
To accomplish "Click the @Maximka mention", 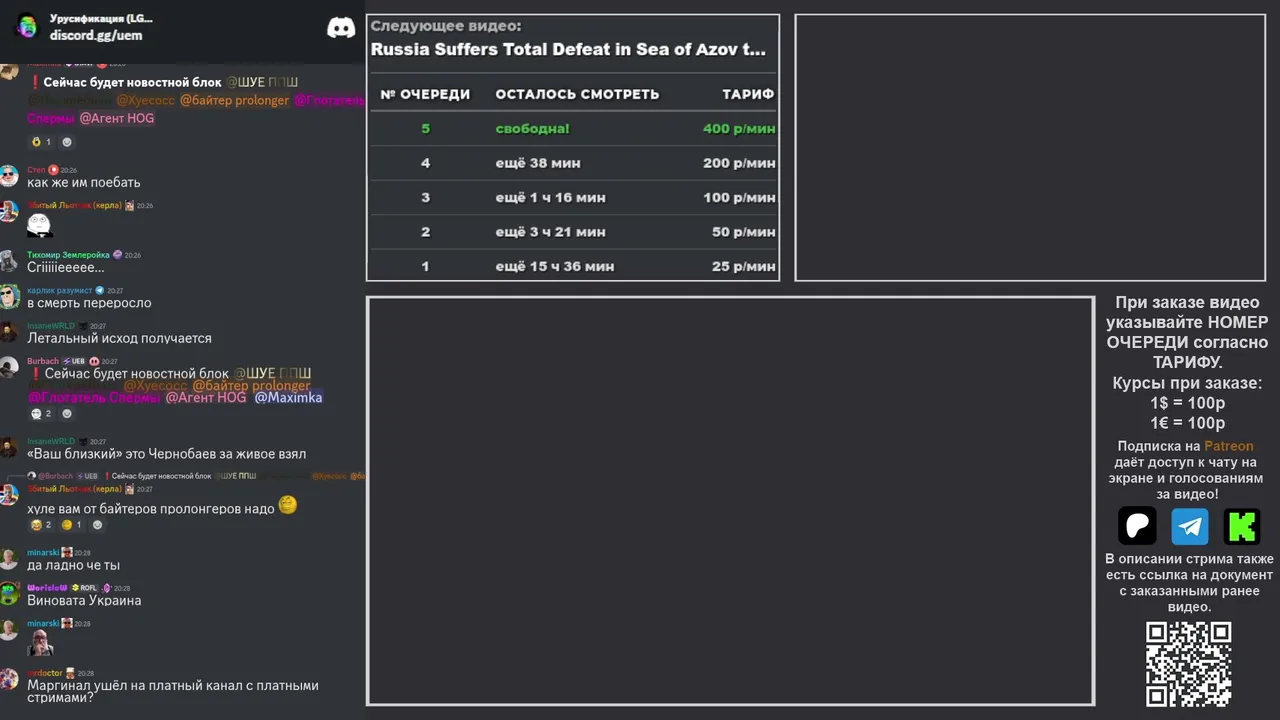I will (x=288, y=398).
